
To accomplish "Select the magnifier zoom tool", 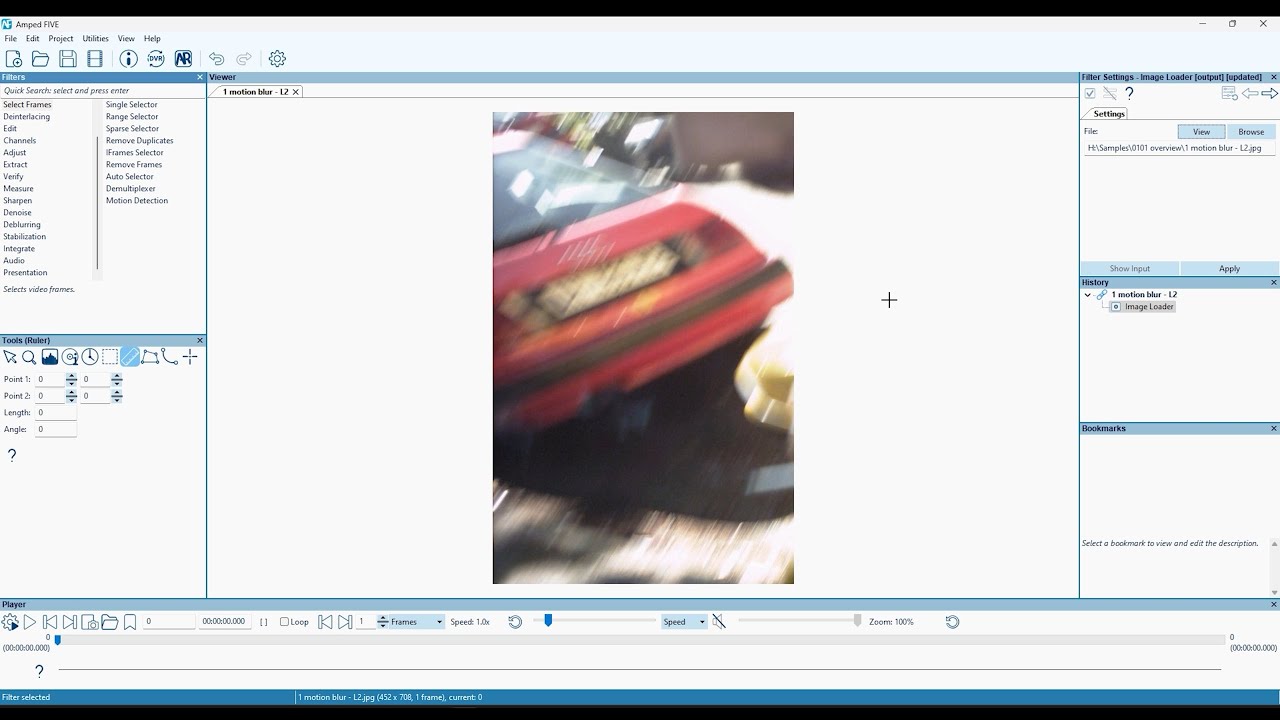I will (29, 357).
